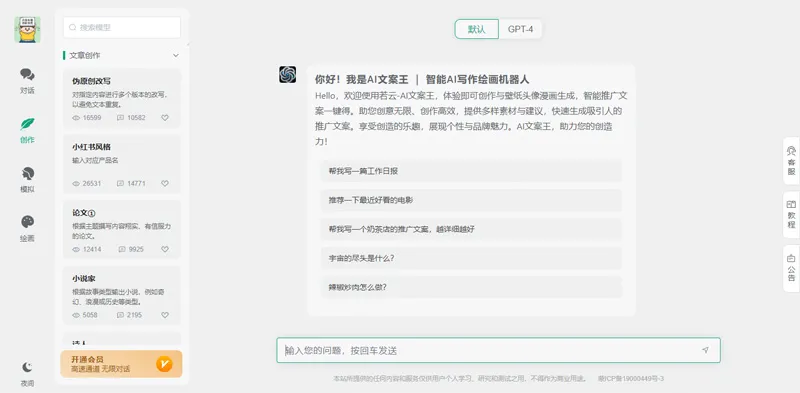Choose the 奶茶店推广文案 suggestion

coord(471,229)
